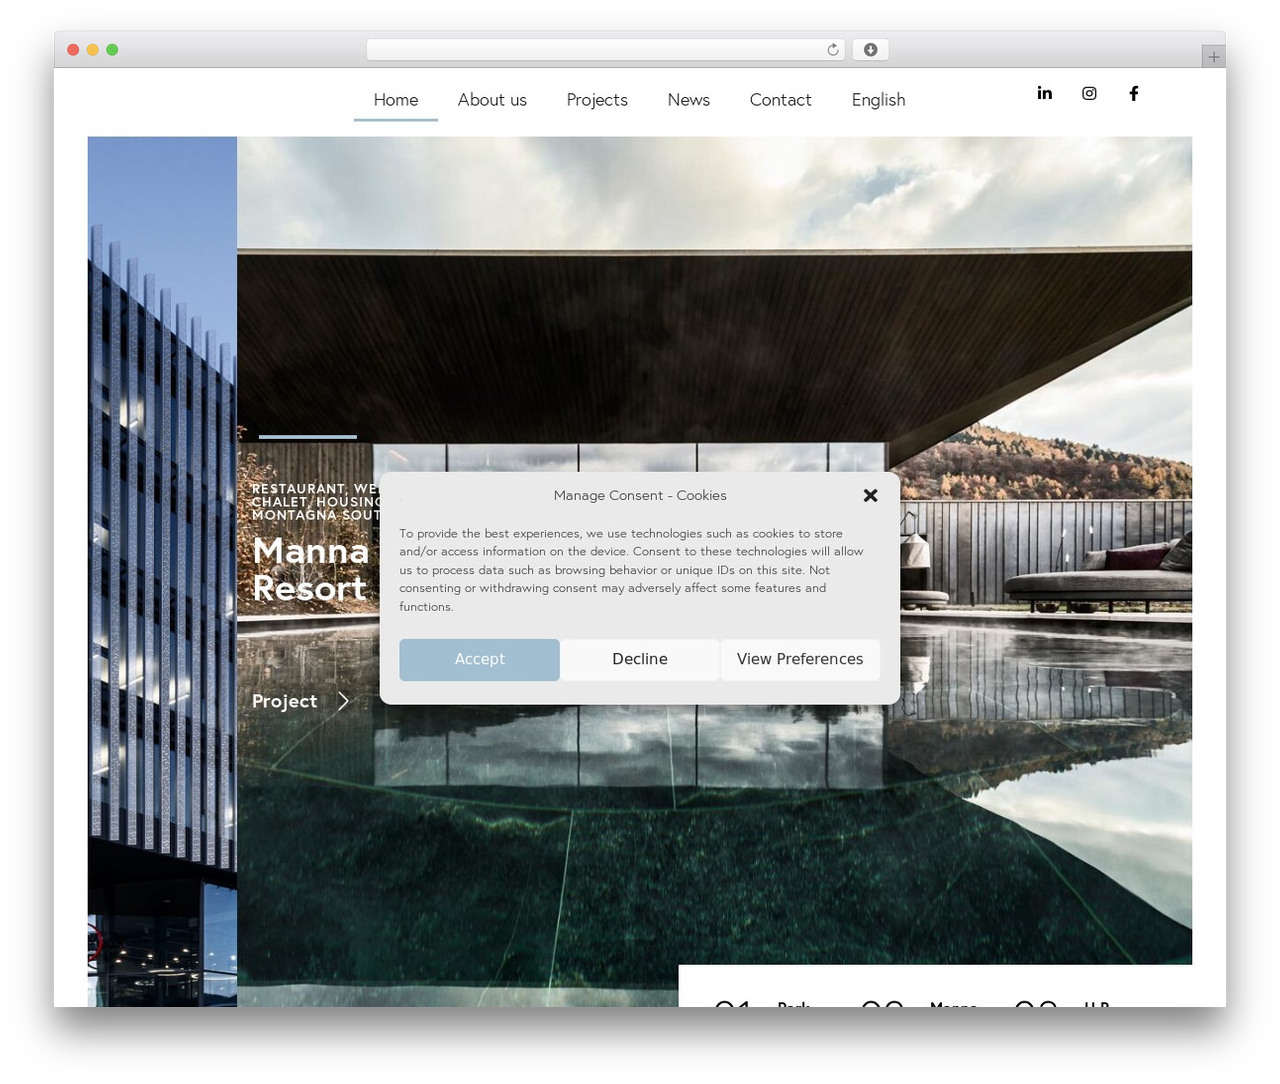Decline cookies in the consent dialog
The width and height of the screenshot is (1280, 1084).
click(x=640, y=660)
